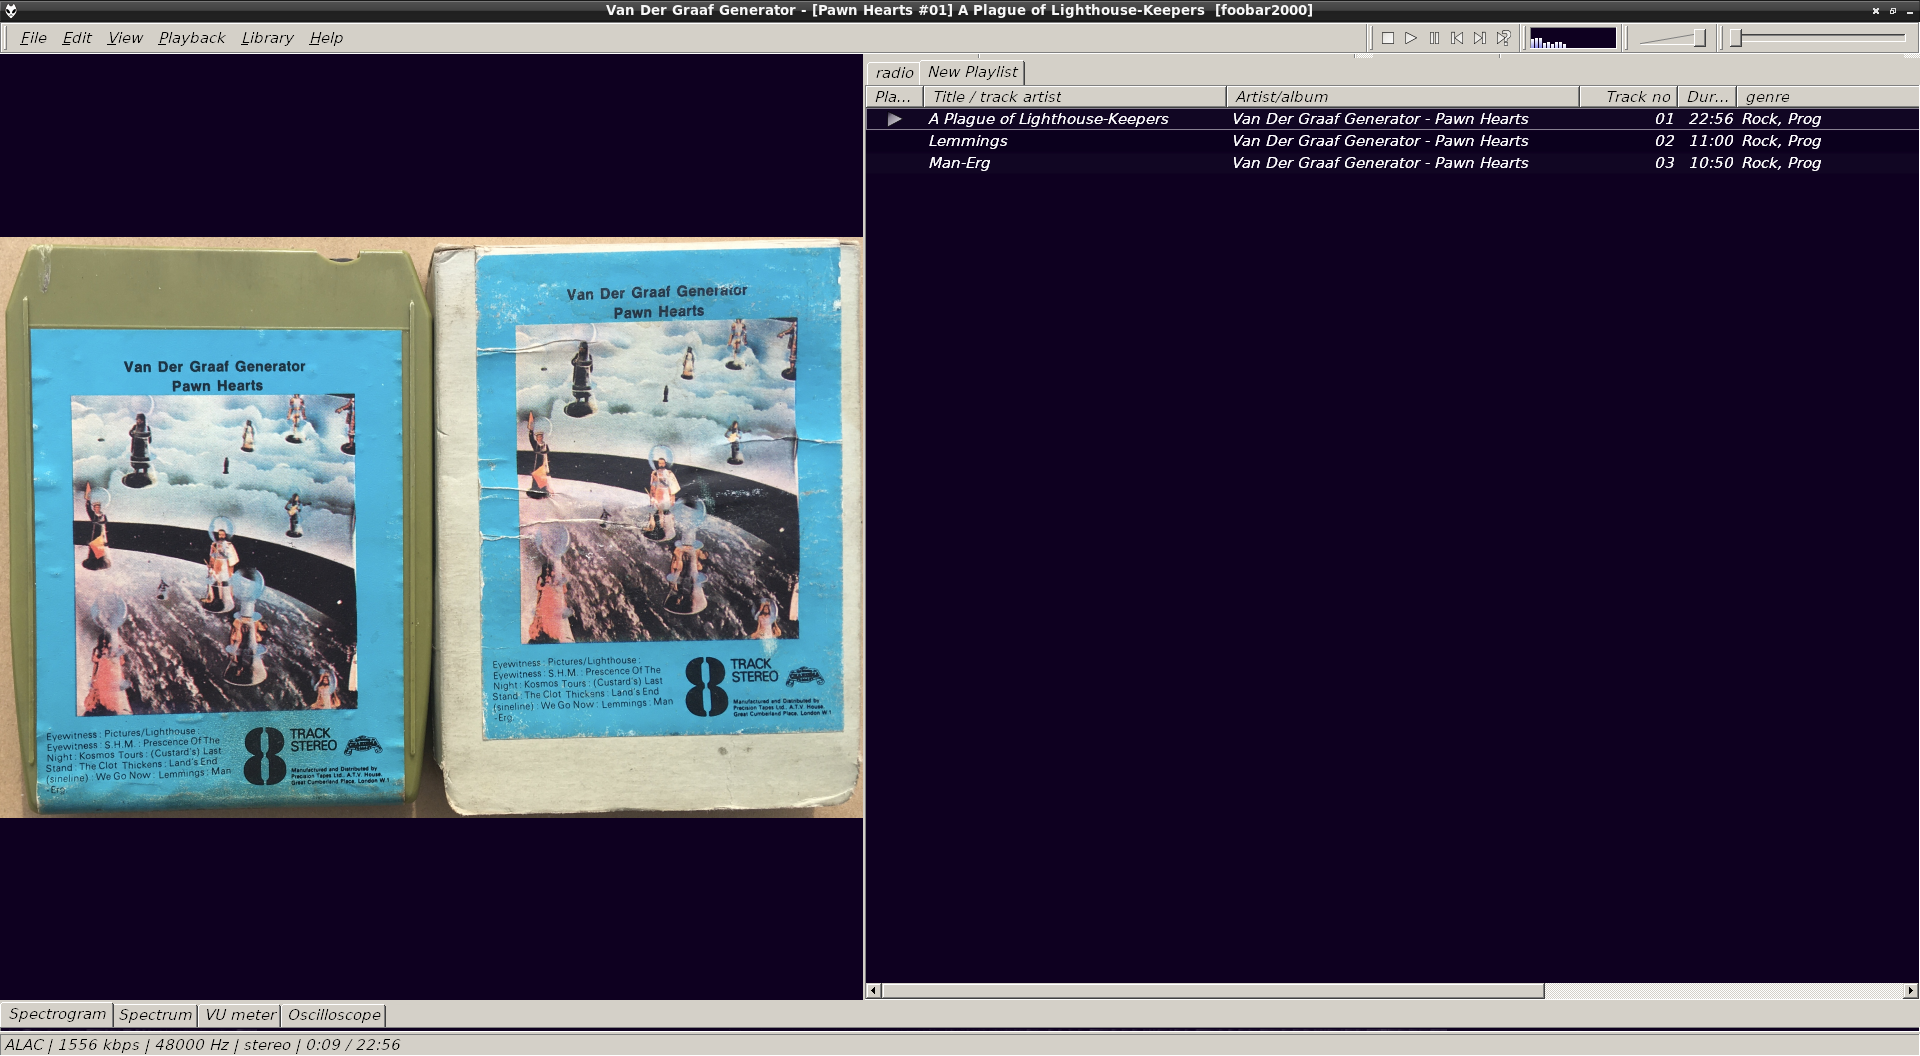This screenshot has height=1056, width=1920.
Task: Switch to the radio playlist tab
Action: click(894, 73)
